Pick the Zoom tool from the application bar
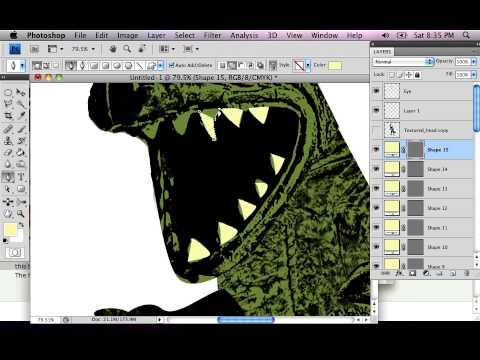Screen dimensions: 480x360 coord(127,49)
